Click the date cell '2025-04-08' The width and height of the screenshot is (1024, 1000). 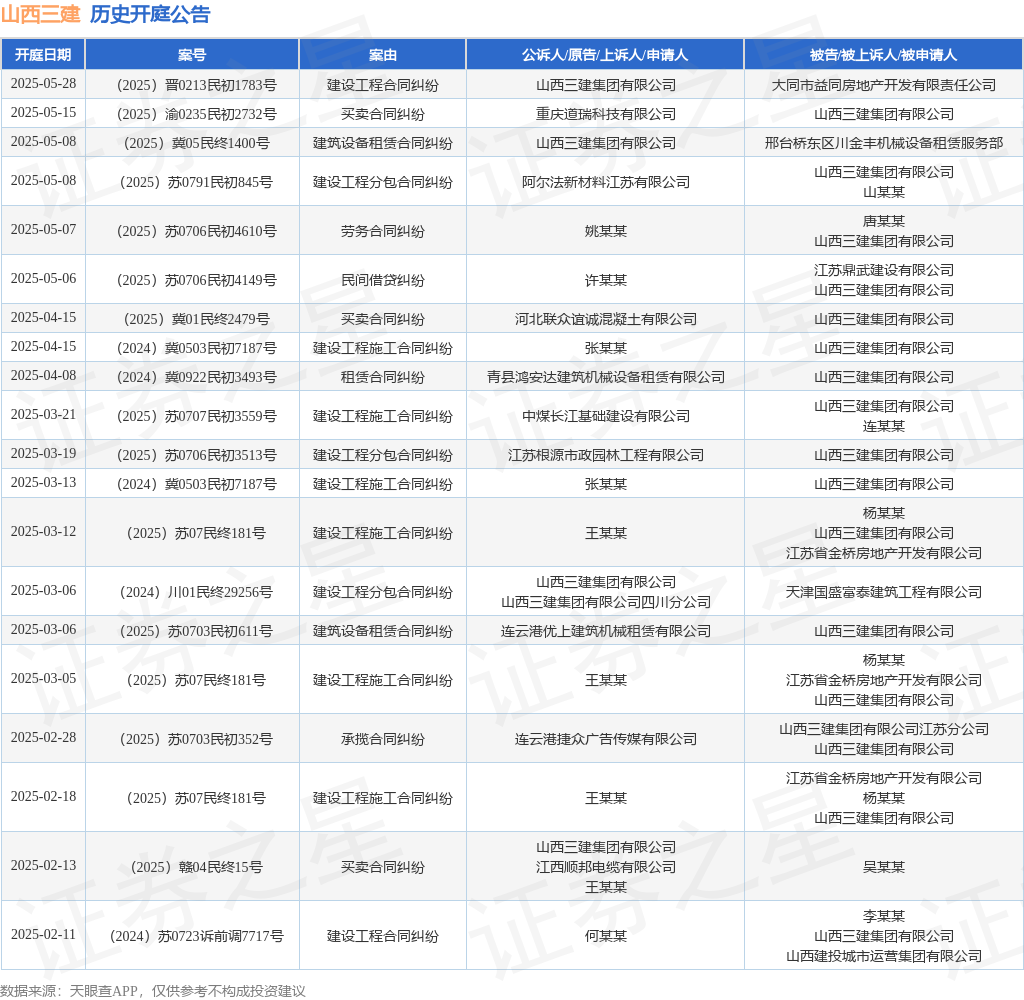[43, 376]
